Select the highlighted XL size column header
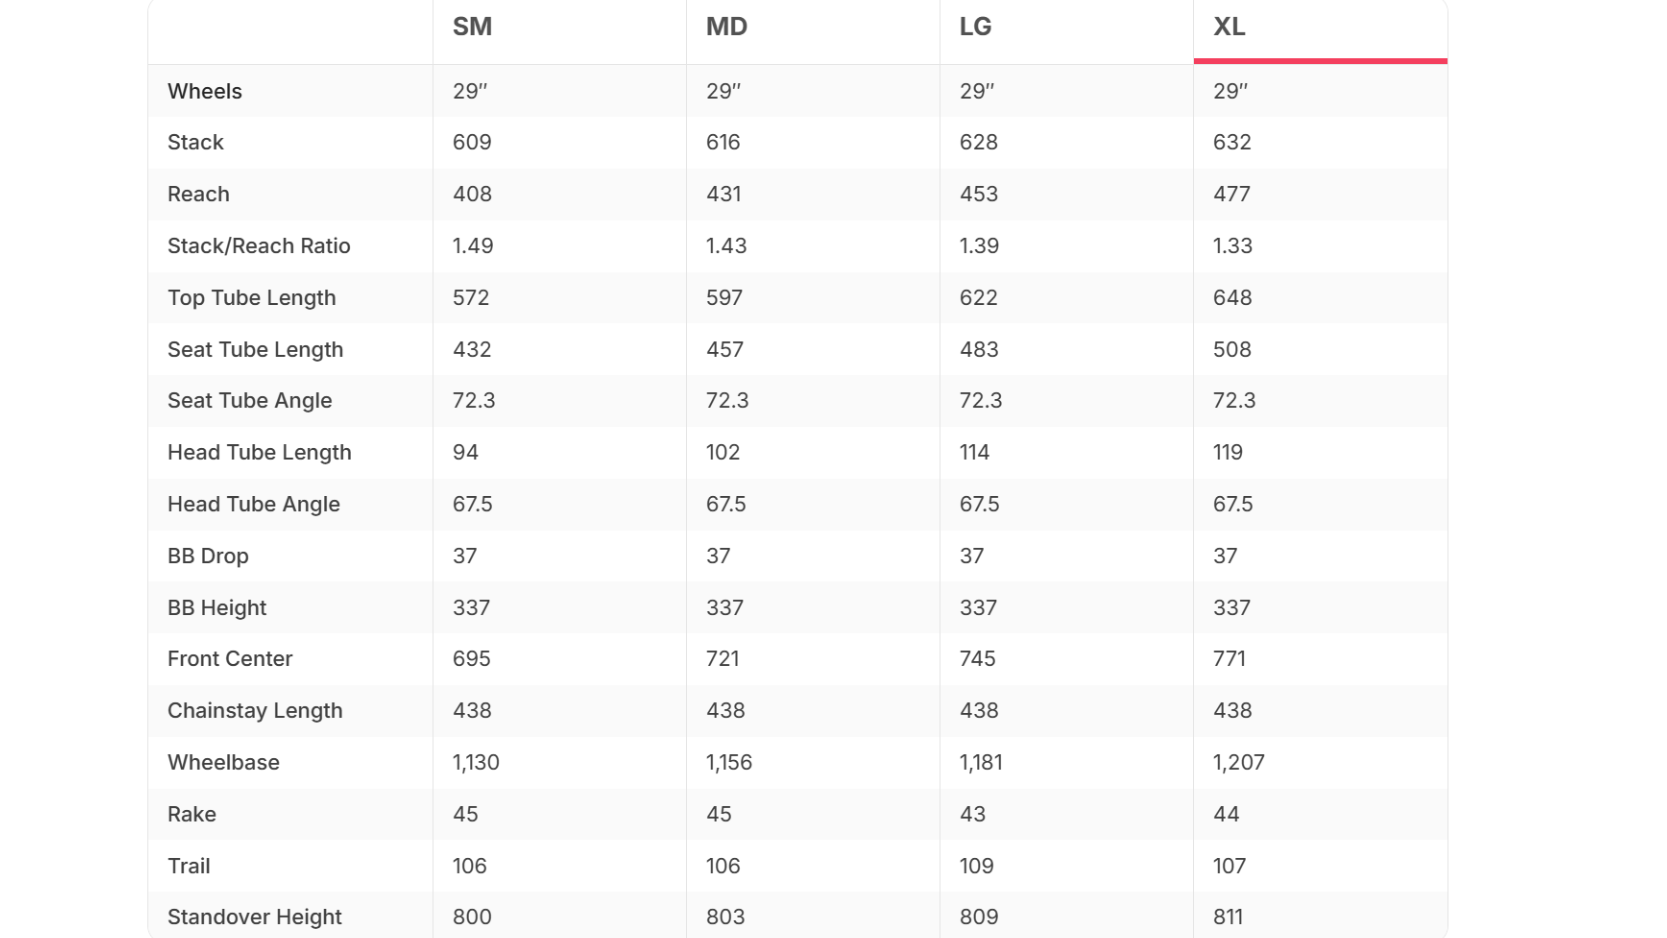This screenshot has height=938, width=1667. 1229,27
